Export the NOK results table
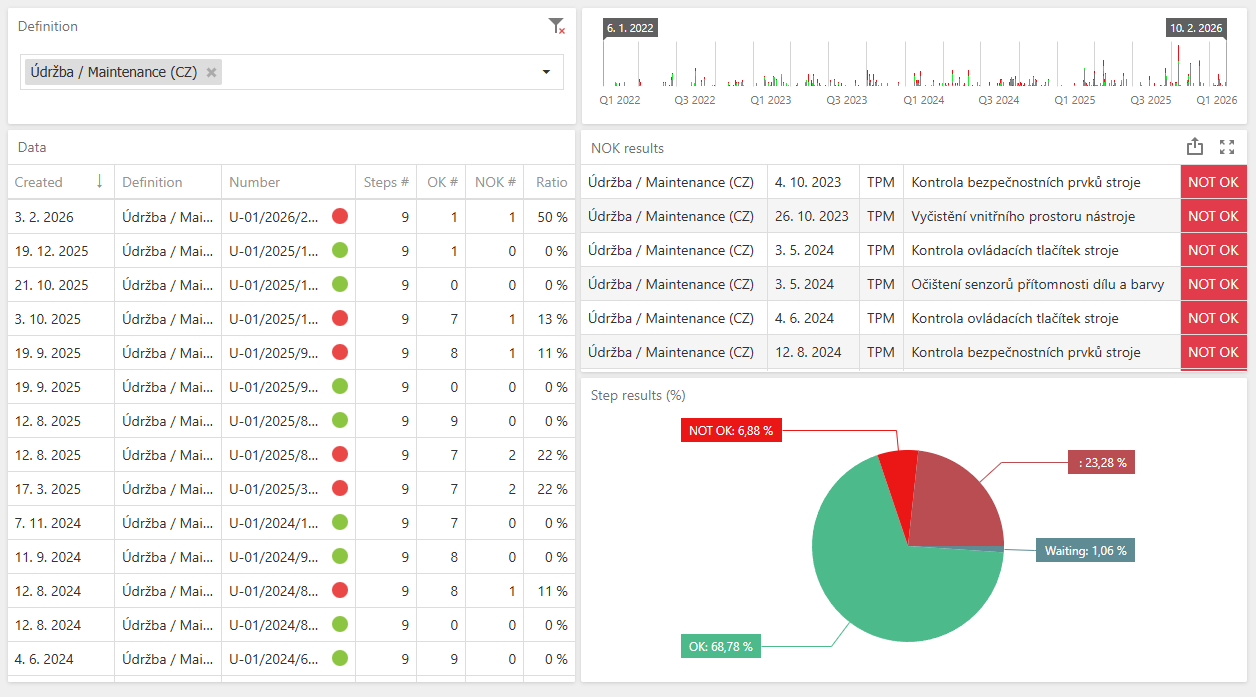 pos(1195,147)
